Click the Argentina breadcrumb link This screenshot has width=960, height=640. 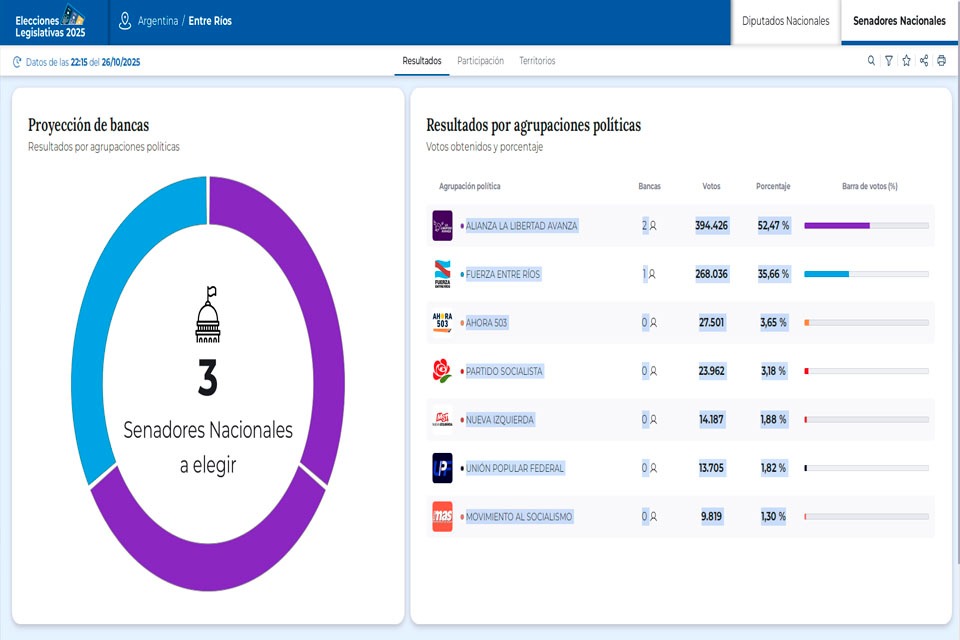point(158,21)
